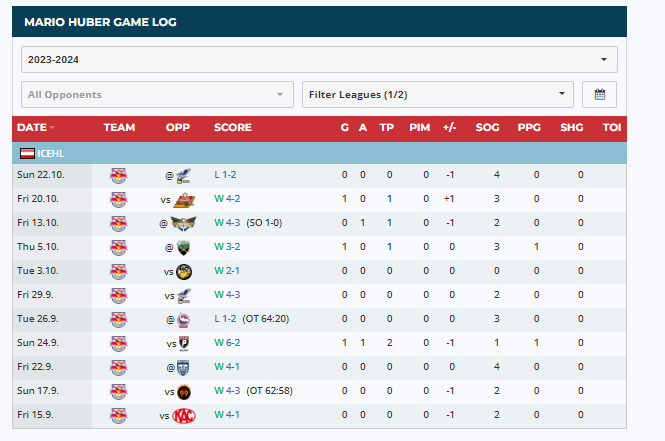Screen dimensions: 665x441
Task: Click opponent logo in the Fri 20.10. row
Action: (184, 199)
